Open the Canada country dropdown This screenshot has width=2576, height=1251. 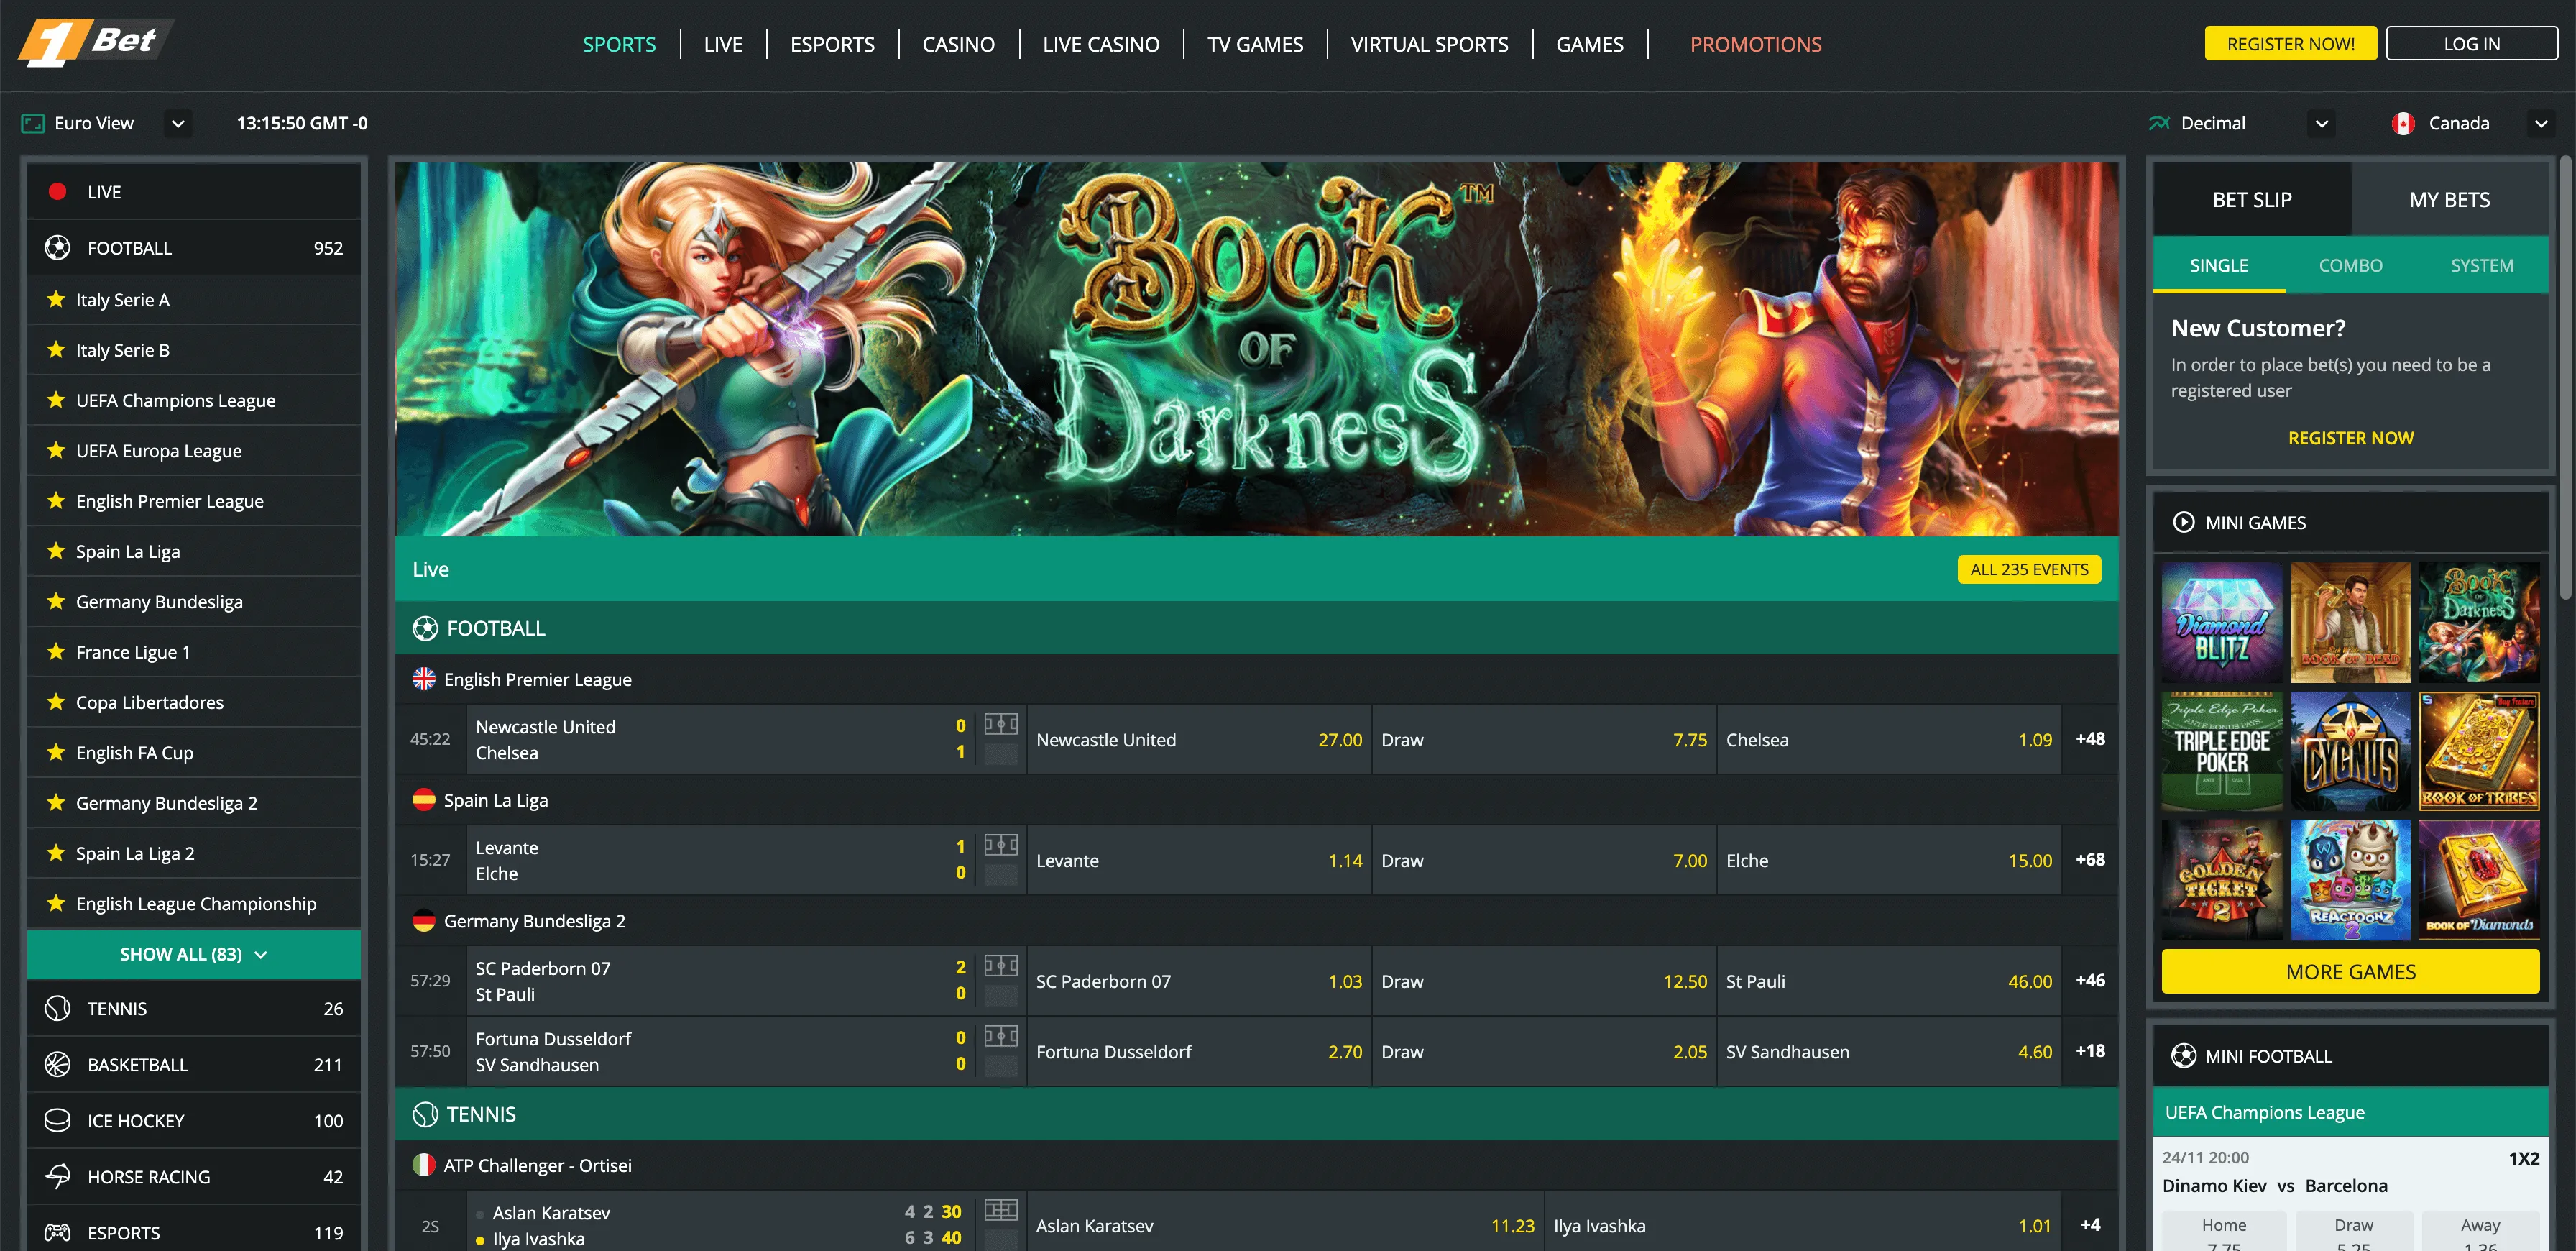2541,123
